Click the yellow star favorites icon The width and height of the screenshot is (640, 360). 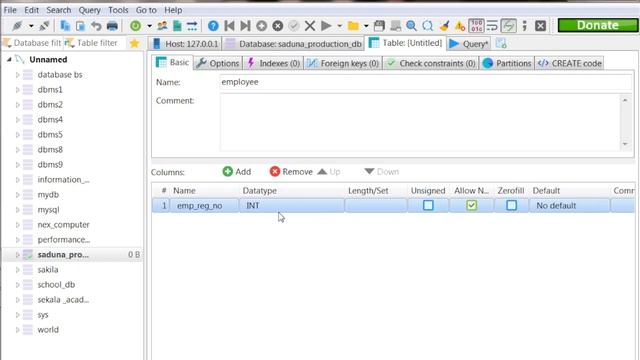(x=134, y=43)
